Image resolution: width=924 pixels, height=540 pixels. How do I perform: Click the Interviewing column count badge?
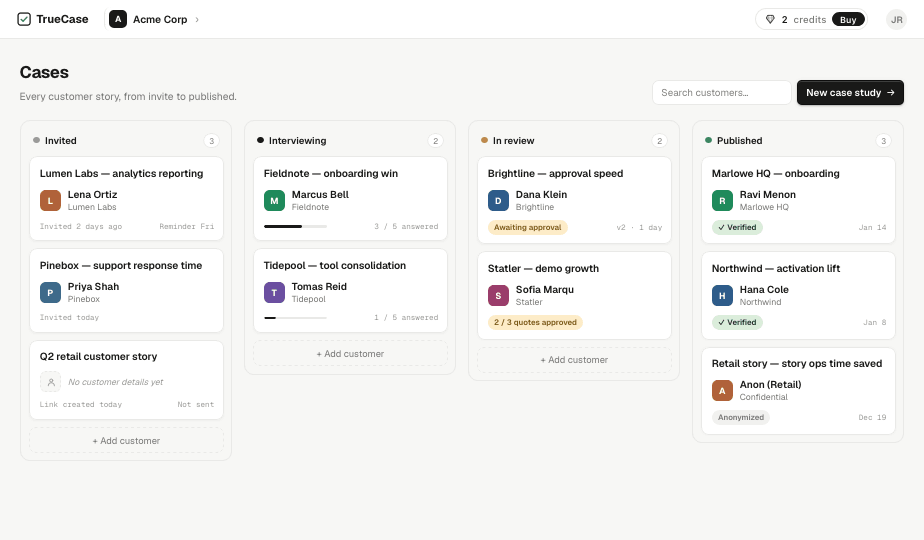pyautogui.click(x=435, y=141)
